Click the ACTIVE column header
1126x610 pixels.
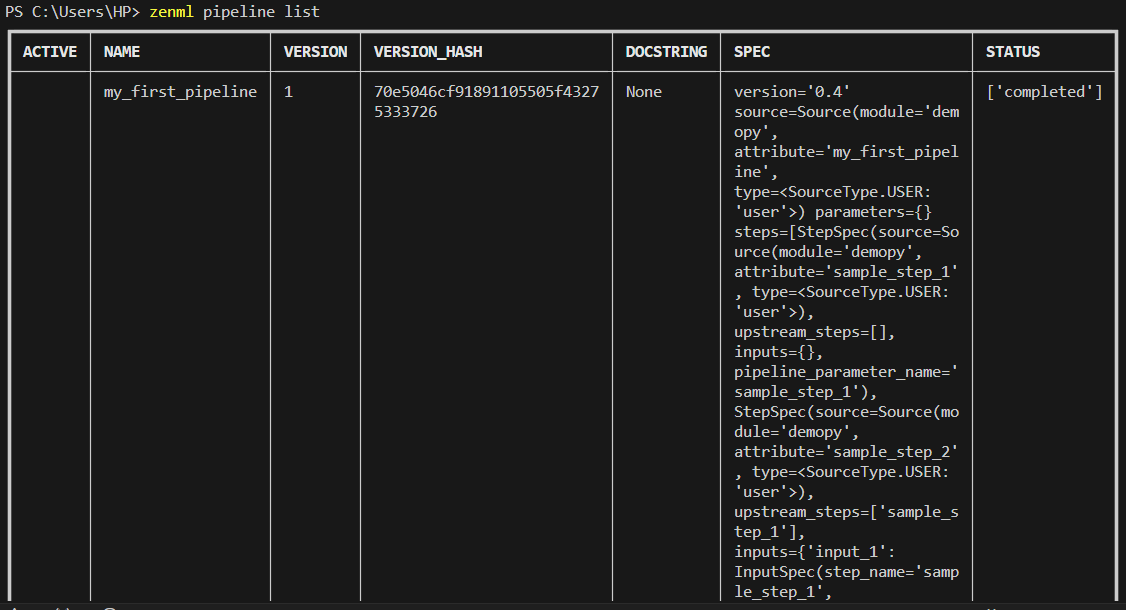pyautogui.click(x=50, y=52)
